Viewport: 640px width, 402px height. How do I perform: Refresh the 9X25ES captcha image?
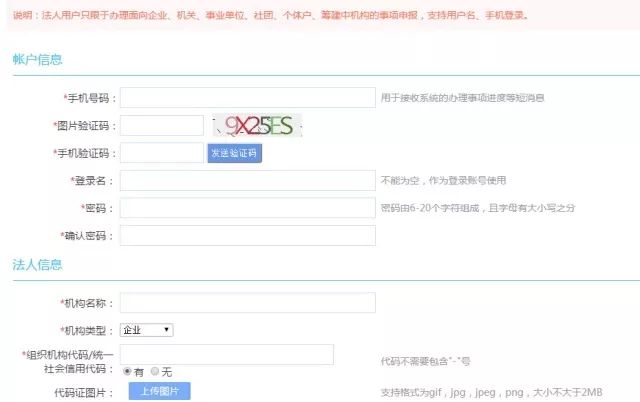pyautogui.click(x=257, y=125)
